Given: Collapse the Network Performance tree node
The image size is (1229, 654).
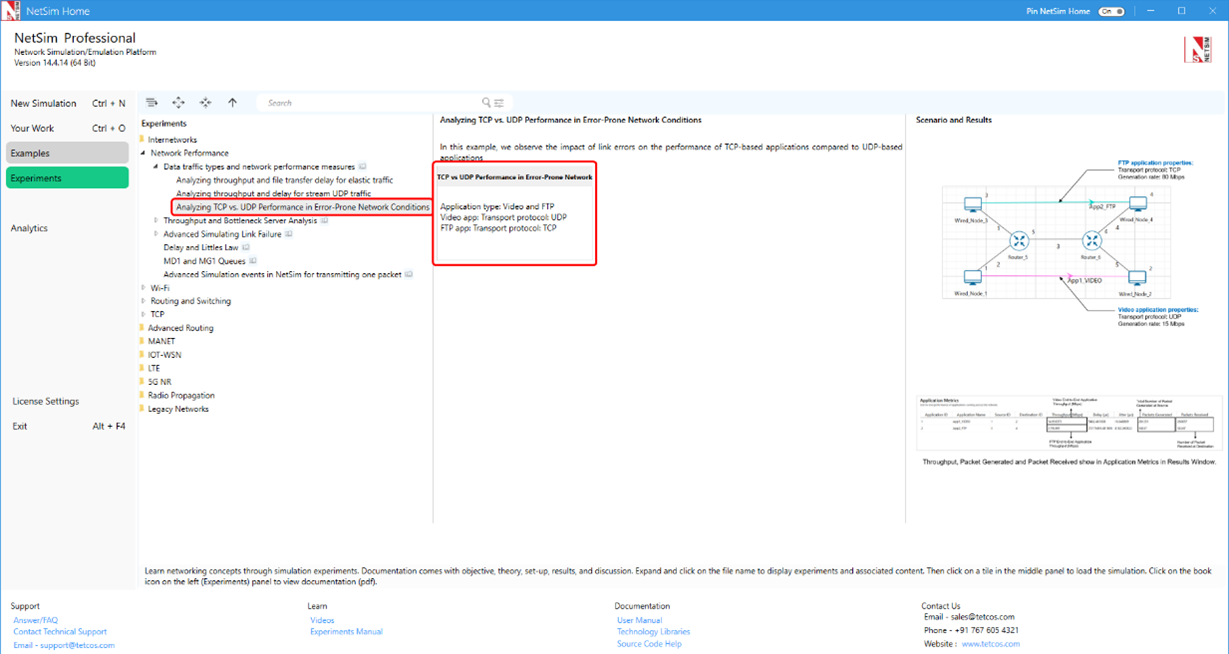Looking at the screenshot, I should click(x=144, y=153).
